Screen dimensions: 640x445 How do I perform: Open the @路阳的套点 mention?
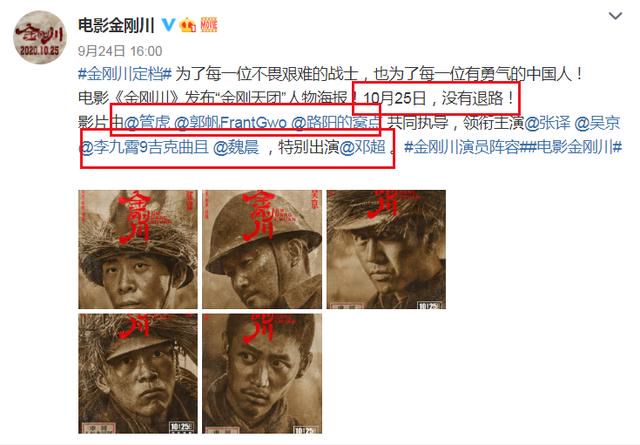tap(336, 122)
